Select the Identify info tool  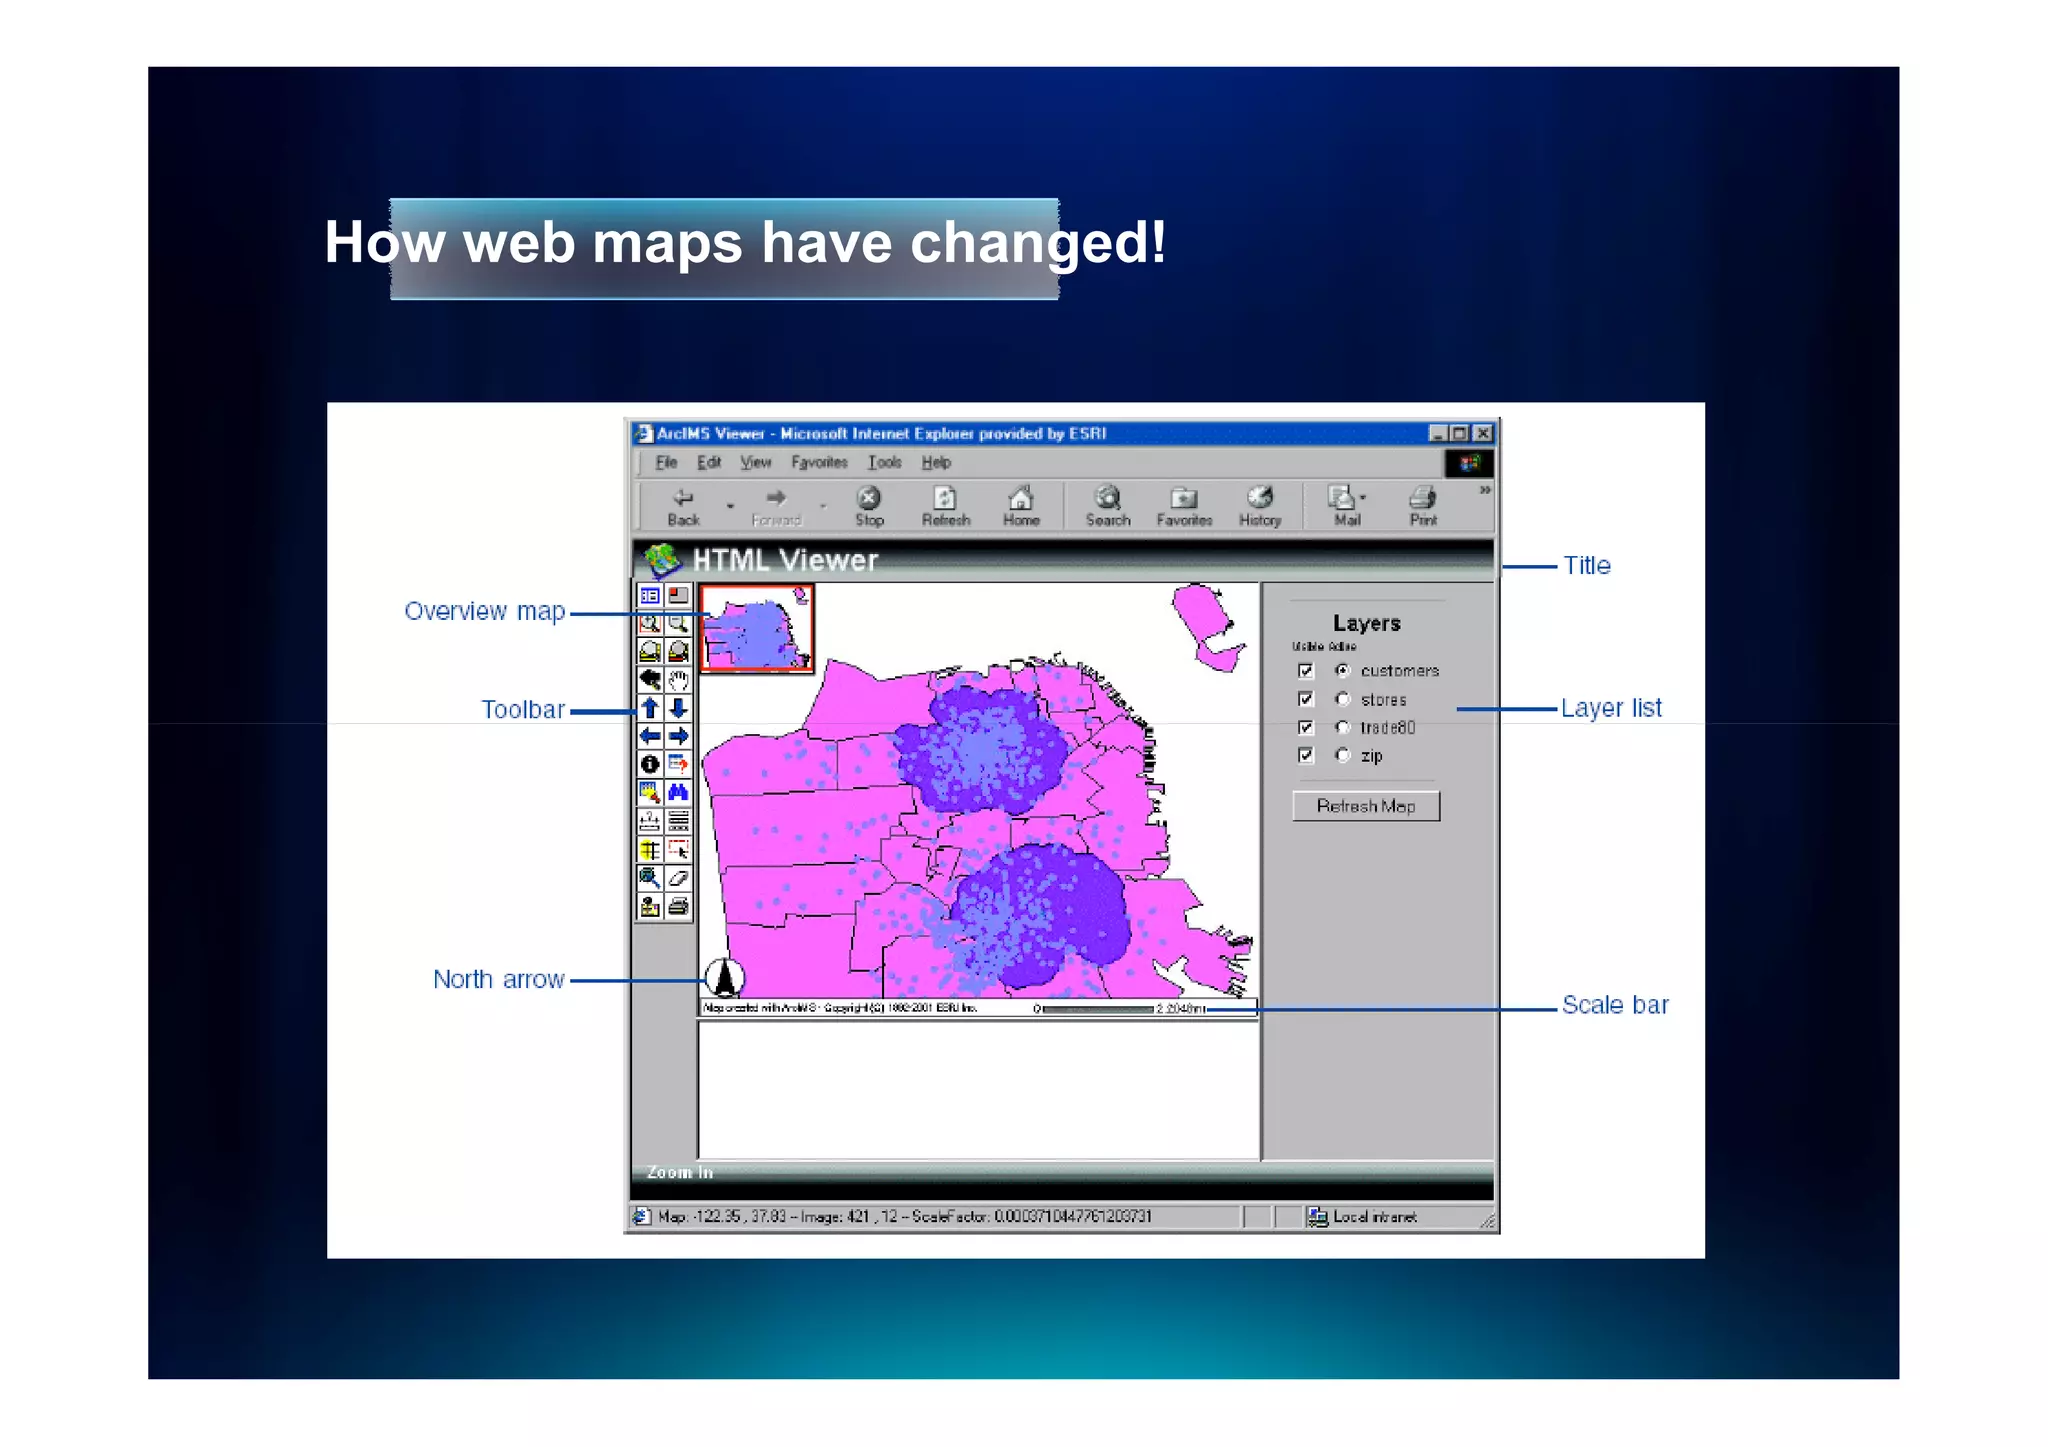650,764
